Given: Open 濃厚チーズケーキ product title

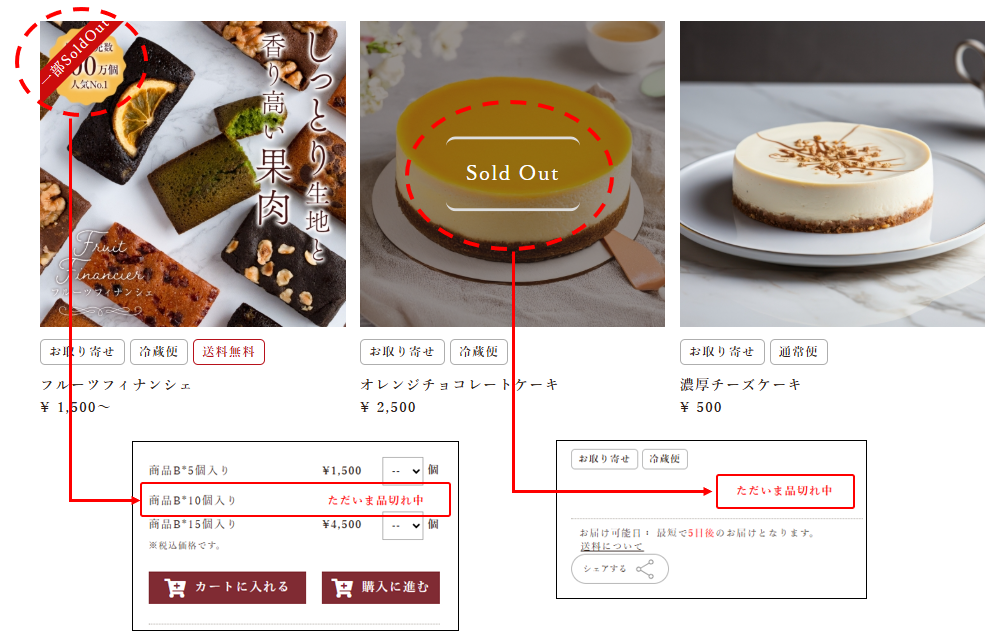Looking at the screenshot, I should [x=740, y=385].
